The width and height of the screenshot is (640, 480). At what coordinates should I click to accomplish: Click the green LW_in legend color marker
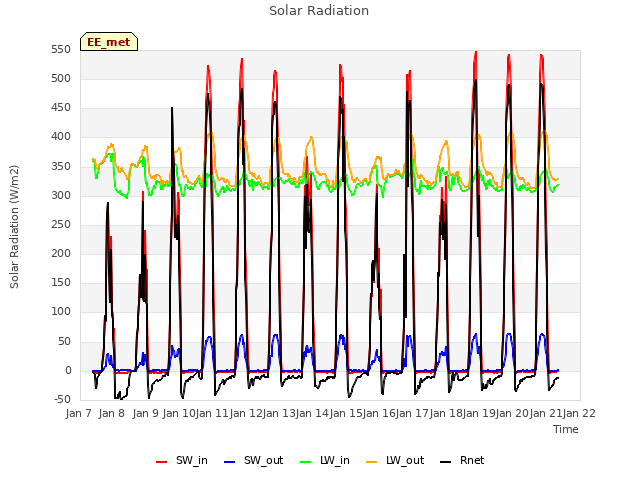[306, 462]
